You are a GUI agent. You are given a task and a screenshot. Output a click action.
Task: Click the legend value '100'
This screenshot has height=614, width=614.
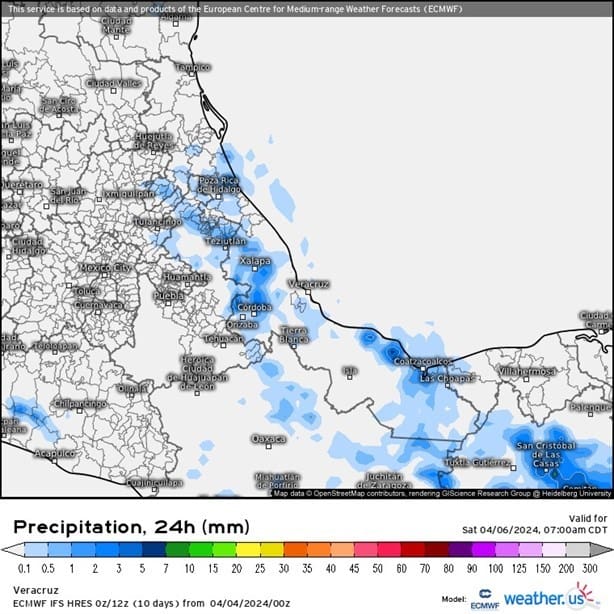pyautogui.click(x=496, y=568)
